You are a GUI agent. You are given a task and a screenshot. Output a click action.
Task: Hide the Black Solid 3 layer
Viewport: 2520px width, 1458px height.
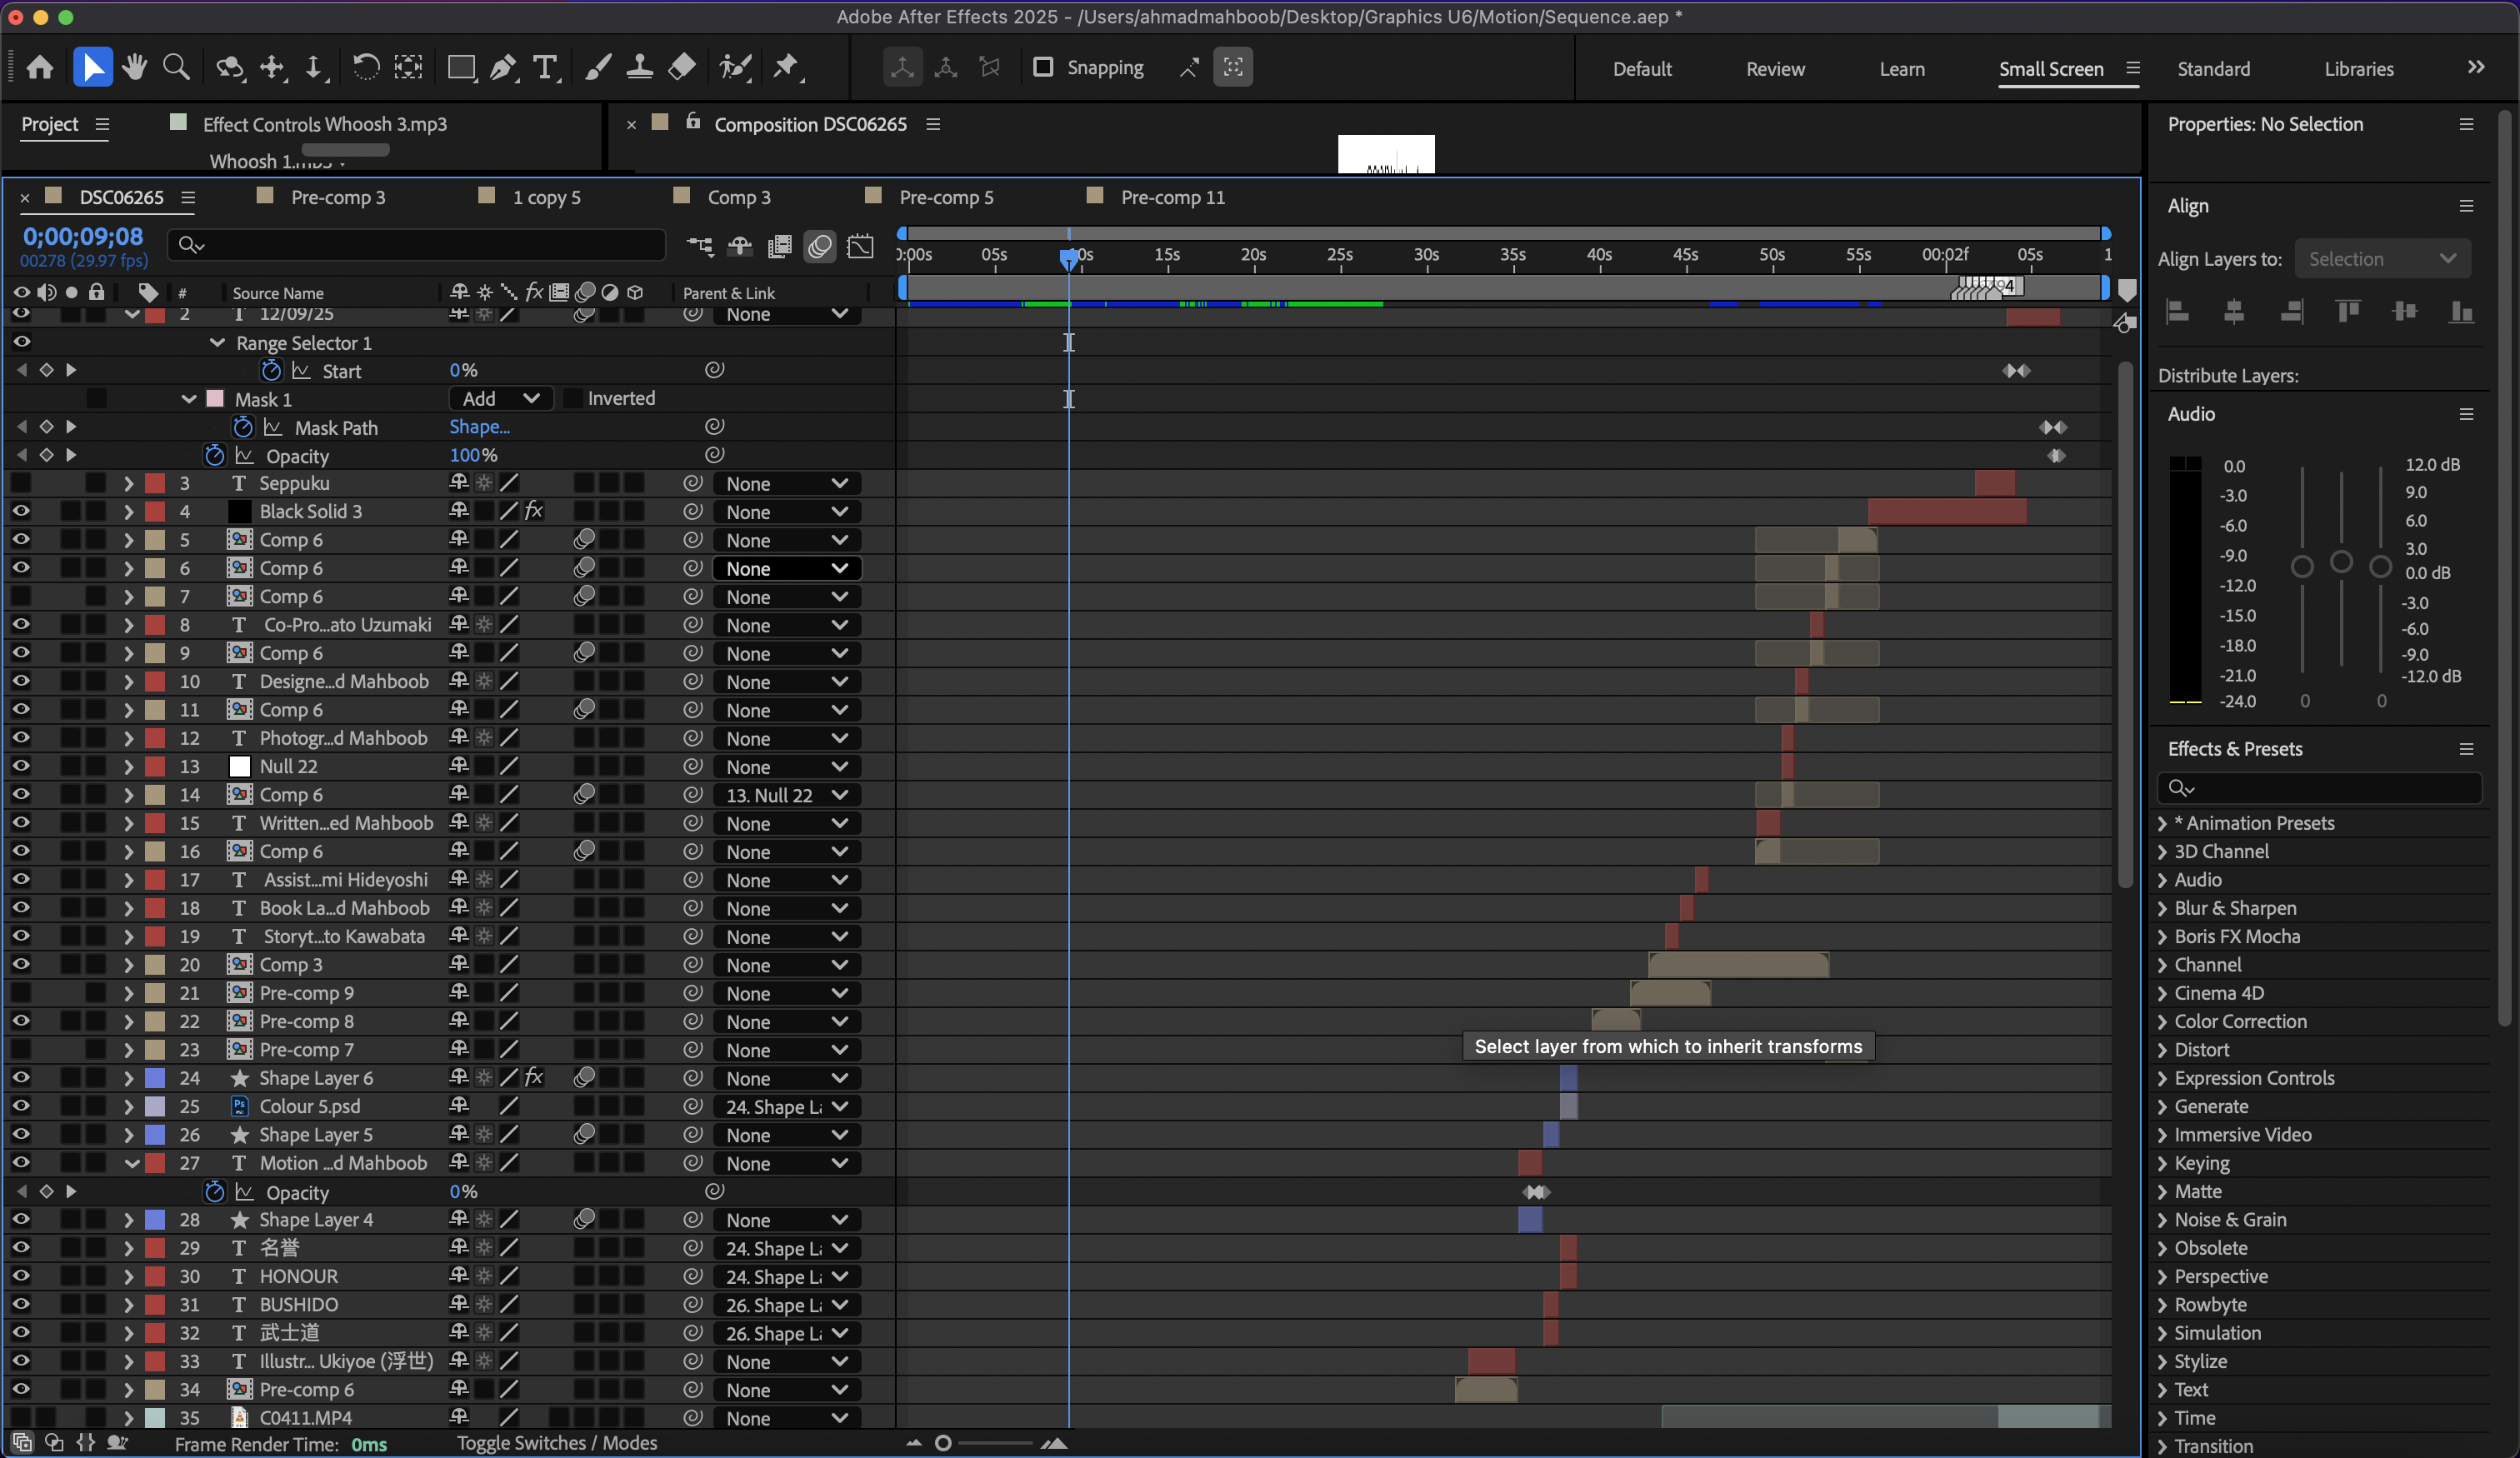click(21, 511)
